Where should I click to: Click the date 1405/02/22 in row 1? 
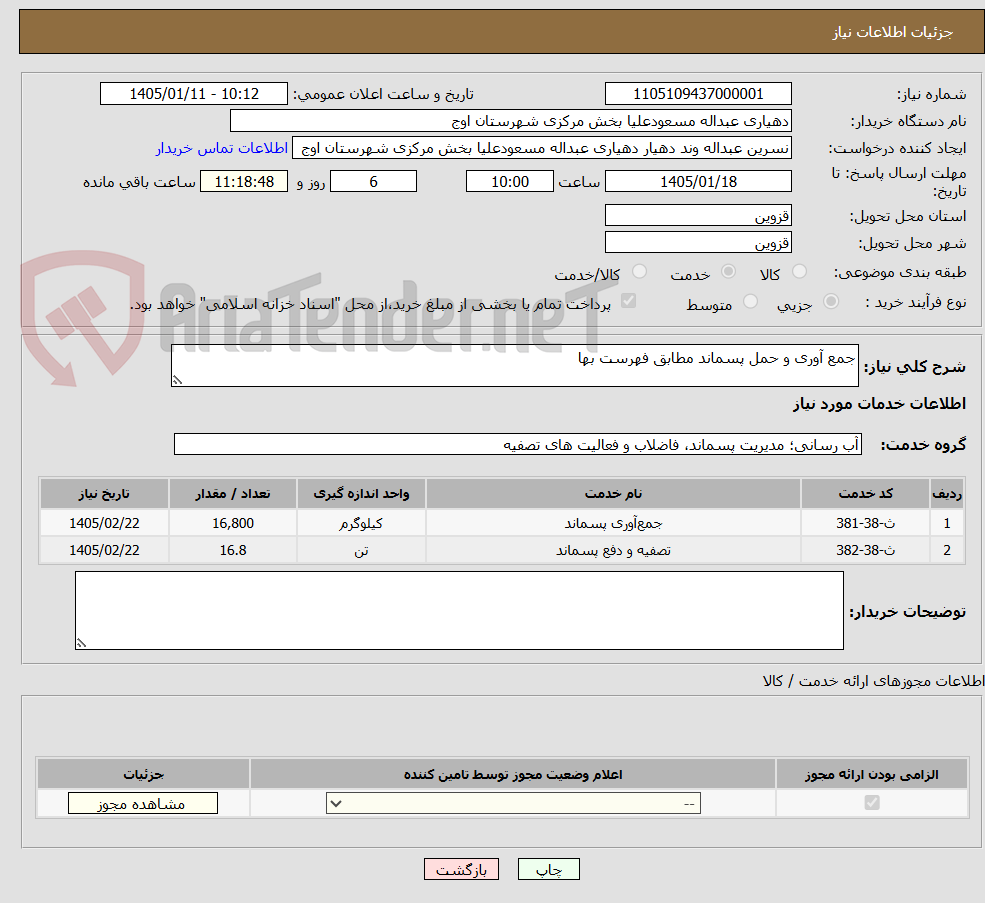[x=104, y=523]
